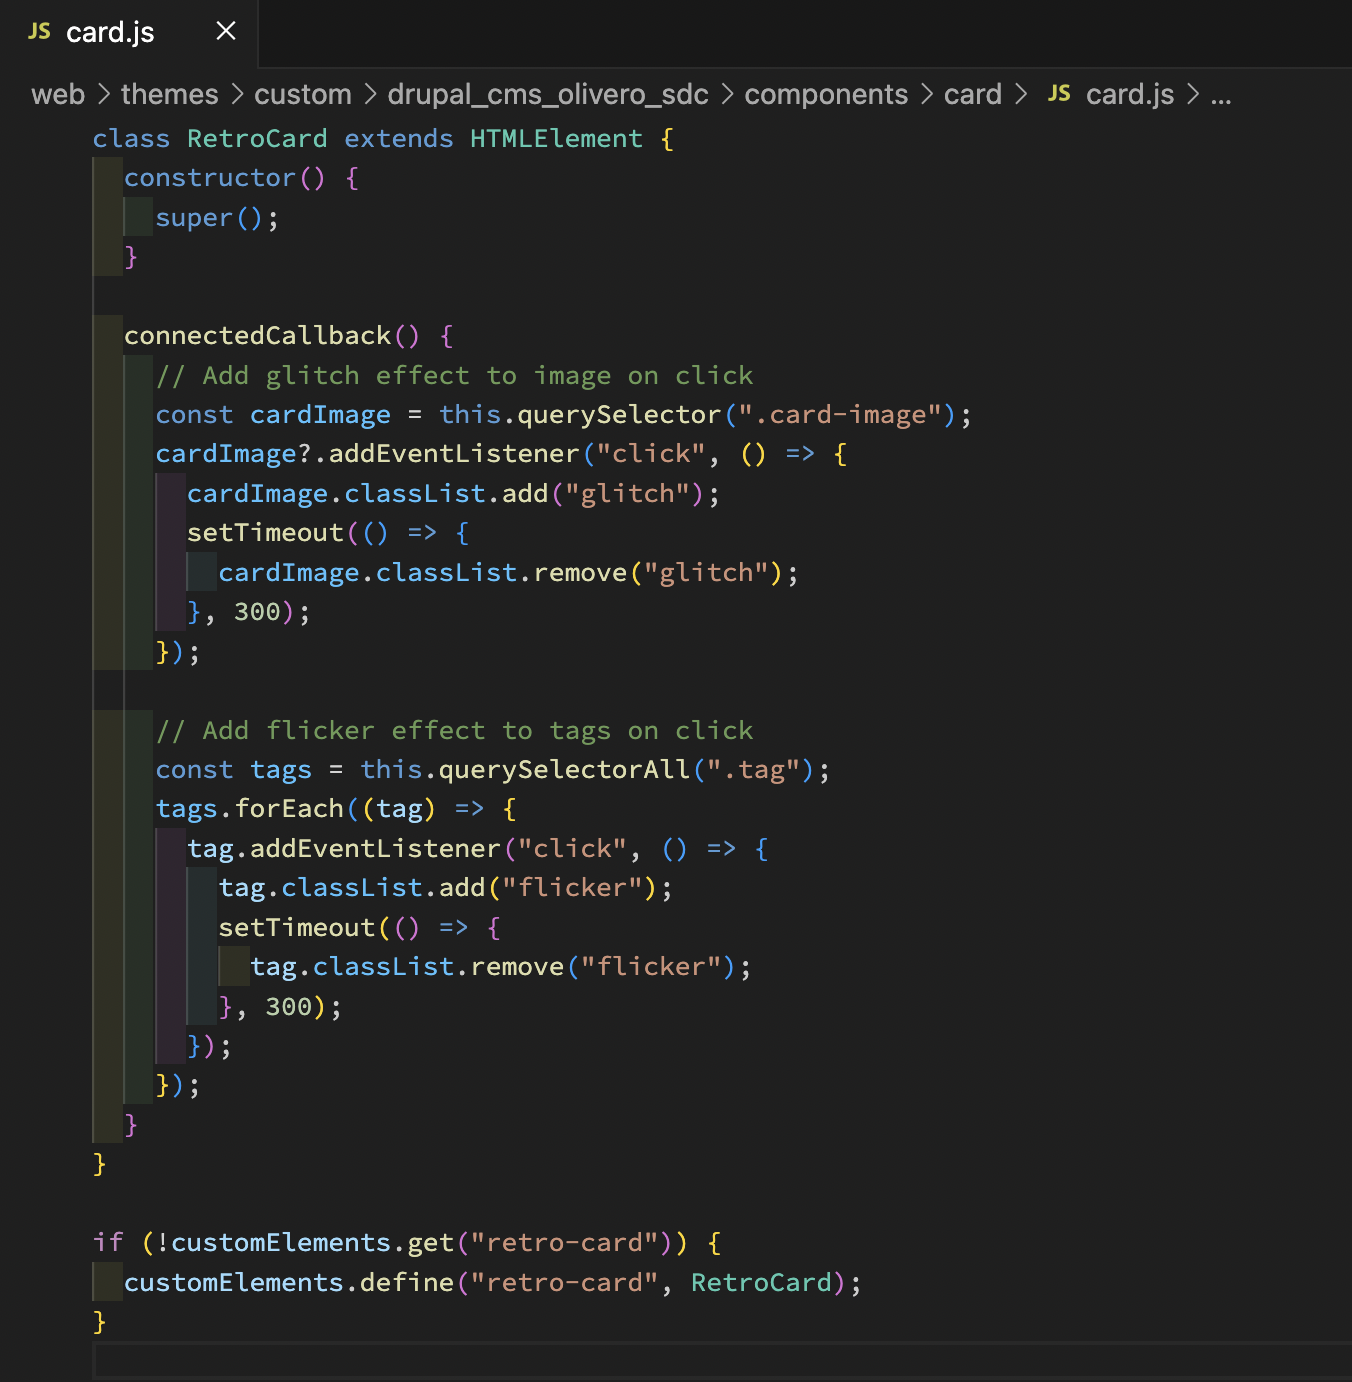
Task: Place cursor on 'constructor()' line
Action: tap(241, 178)
